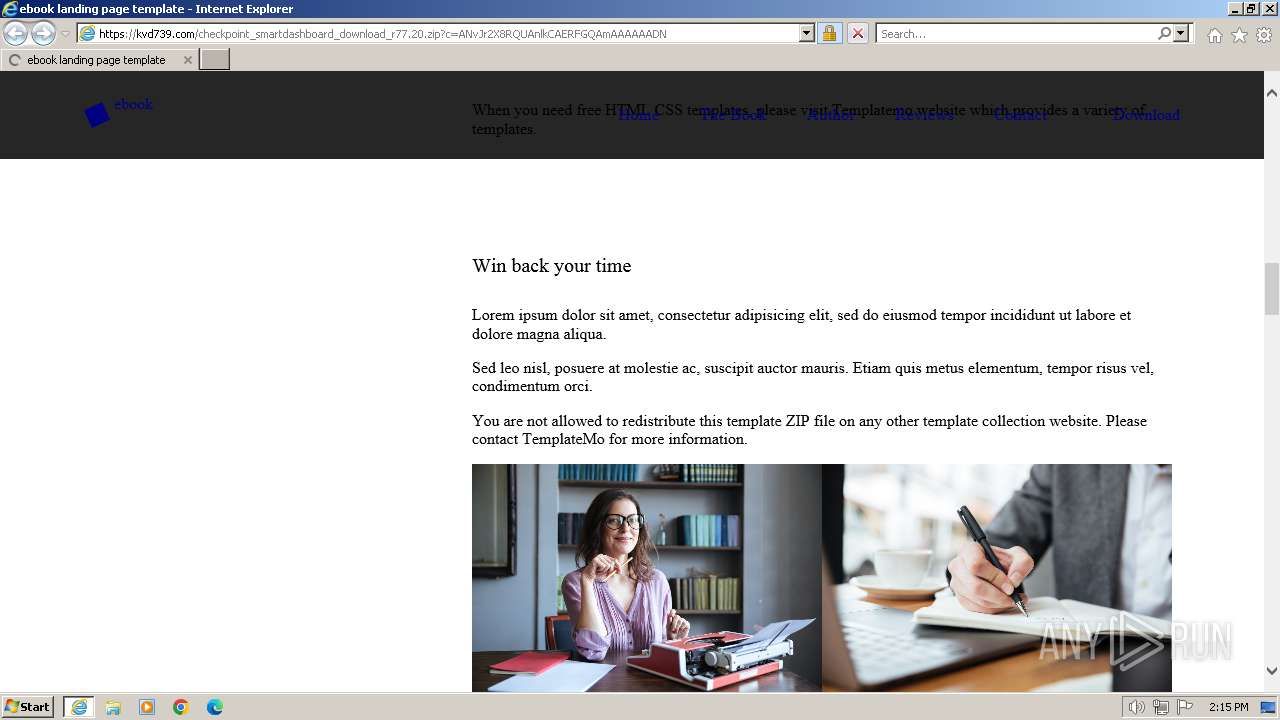Click the 2:15 PM clock
The height and width of the screenshot is (720, 1280).
point(1229,707)
